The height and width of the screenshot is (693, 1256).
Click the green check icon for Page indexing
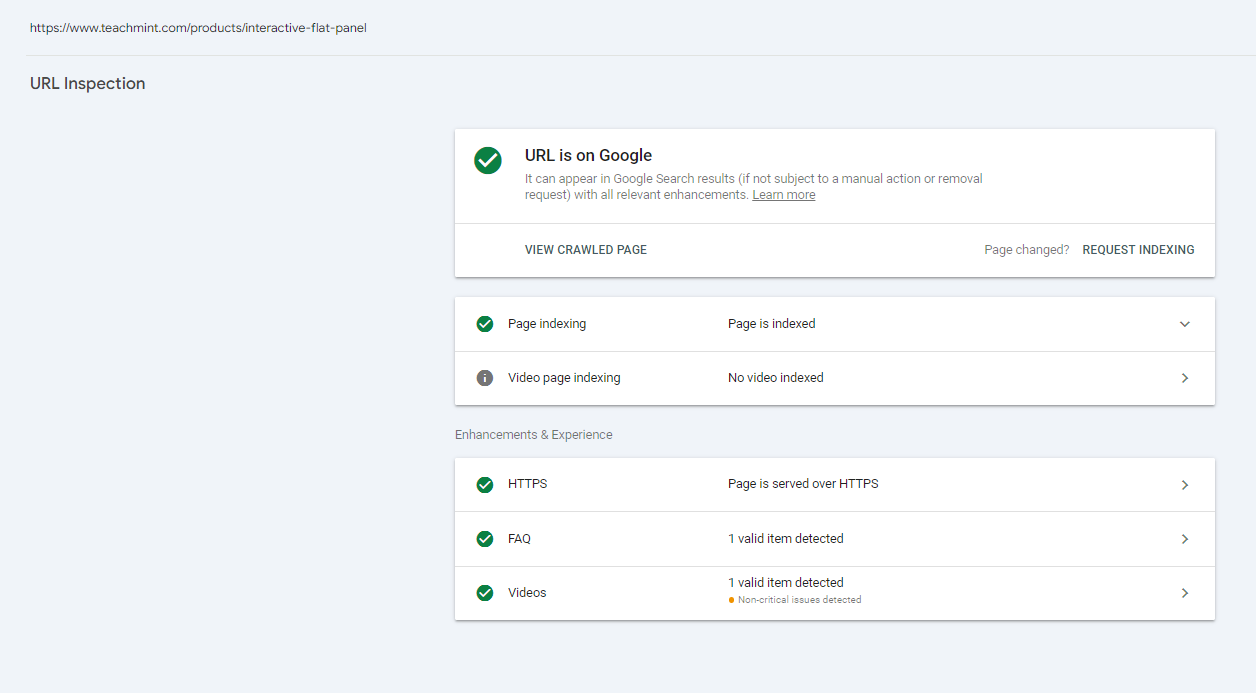tap(485, 324)
